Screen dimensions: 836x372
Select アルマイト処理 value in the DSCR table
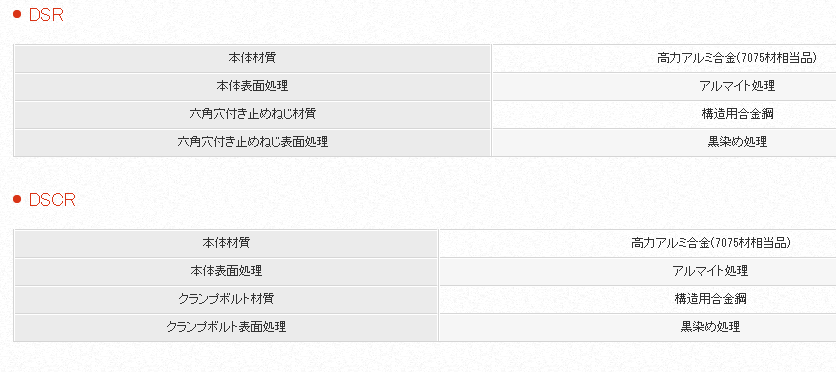pyautogui.click(x=711, y=271)
